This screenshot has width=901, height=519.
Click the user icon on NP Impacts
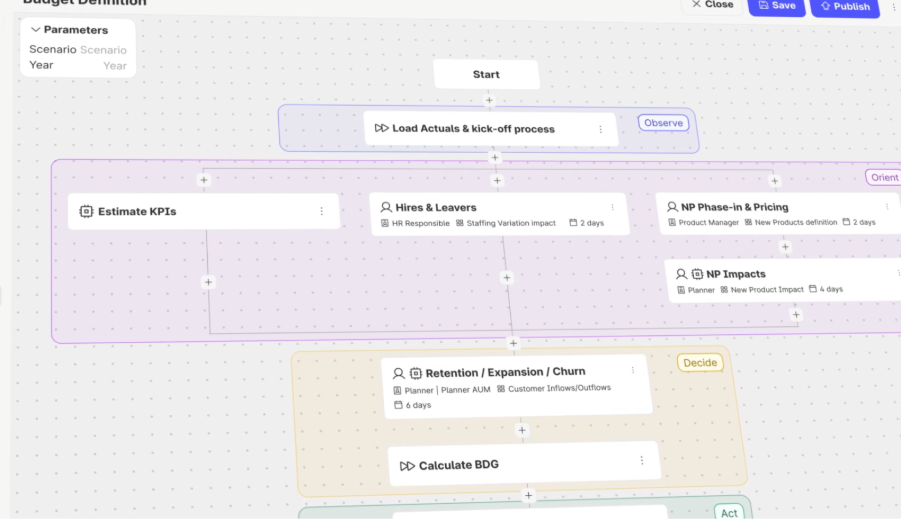point(681,274)
